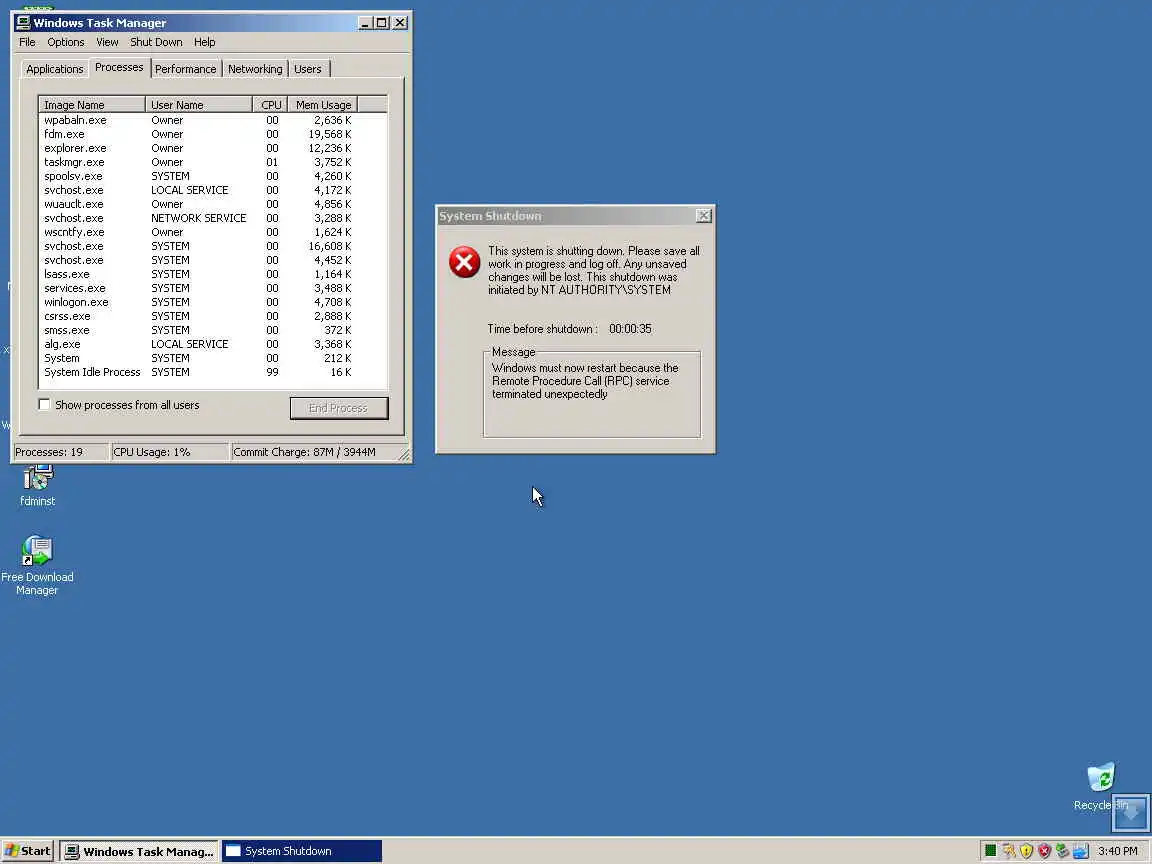Click the 3:40 PM taskbar clock
Screen dimensions: 1152x864
pos(1117,851)
